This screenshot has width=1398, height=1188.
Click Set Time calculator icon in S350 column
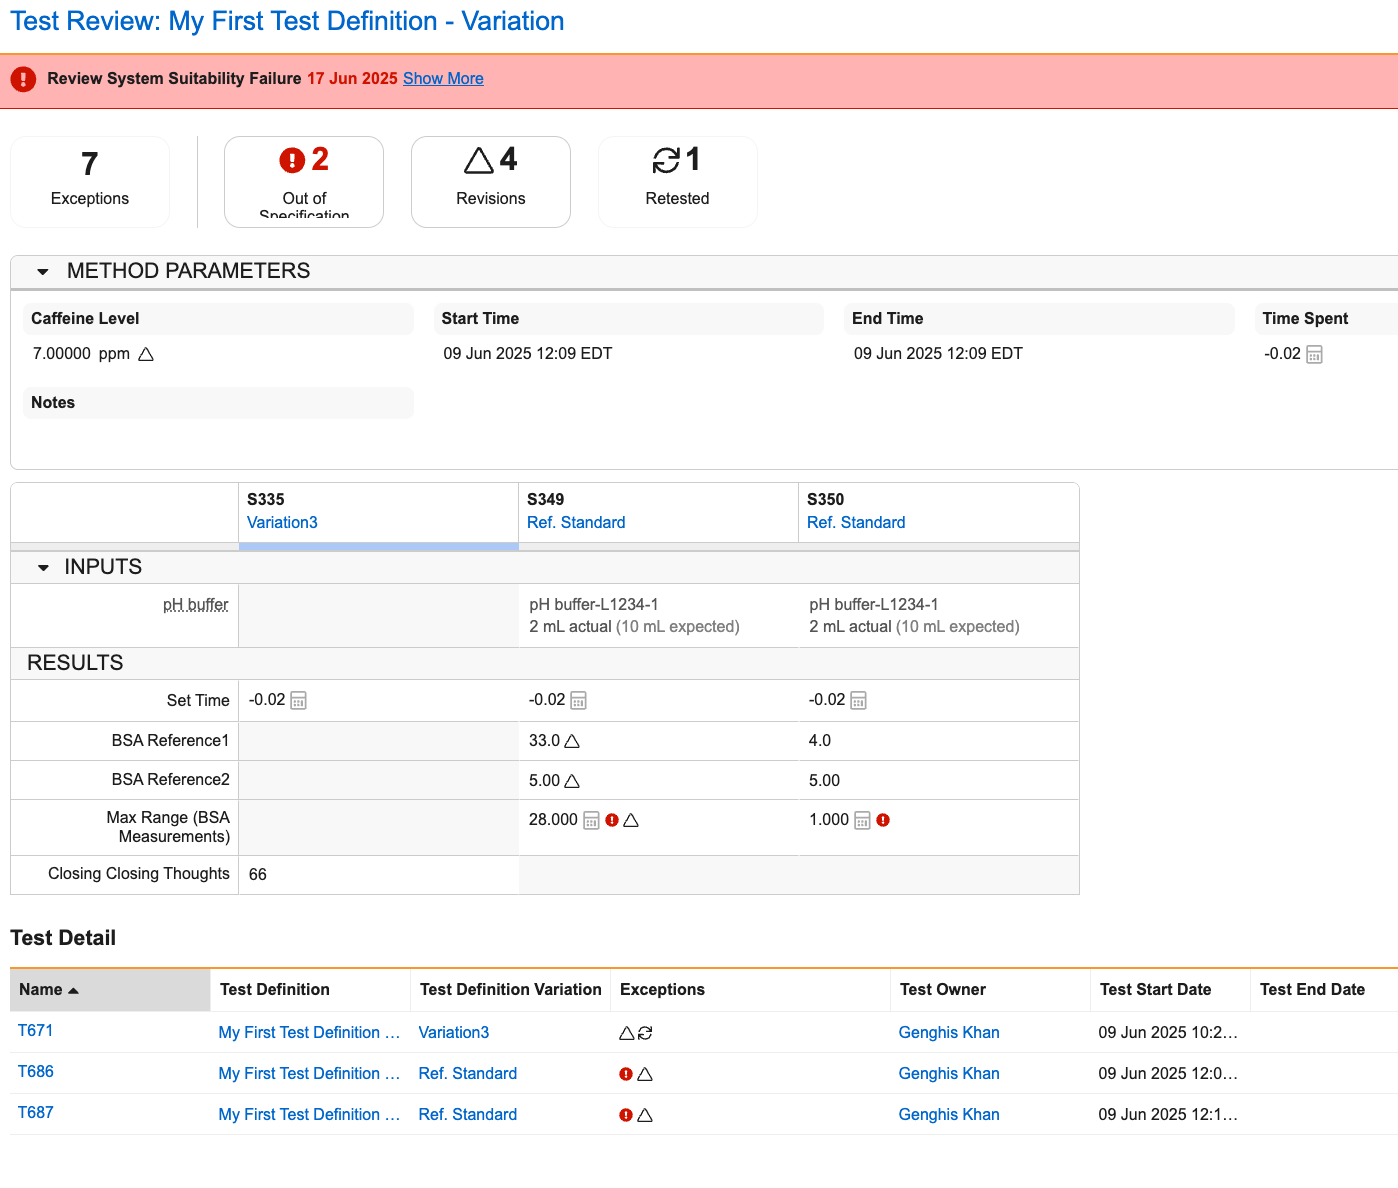[858, 700]
